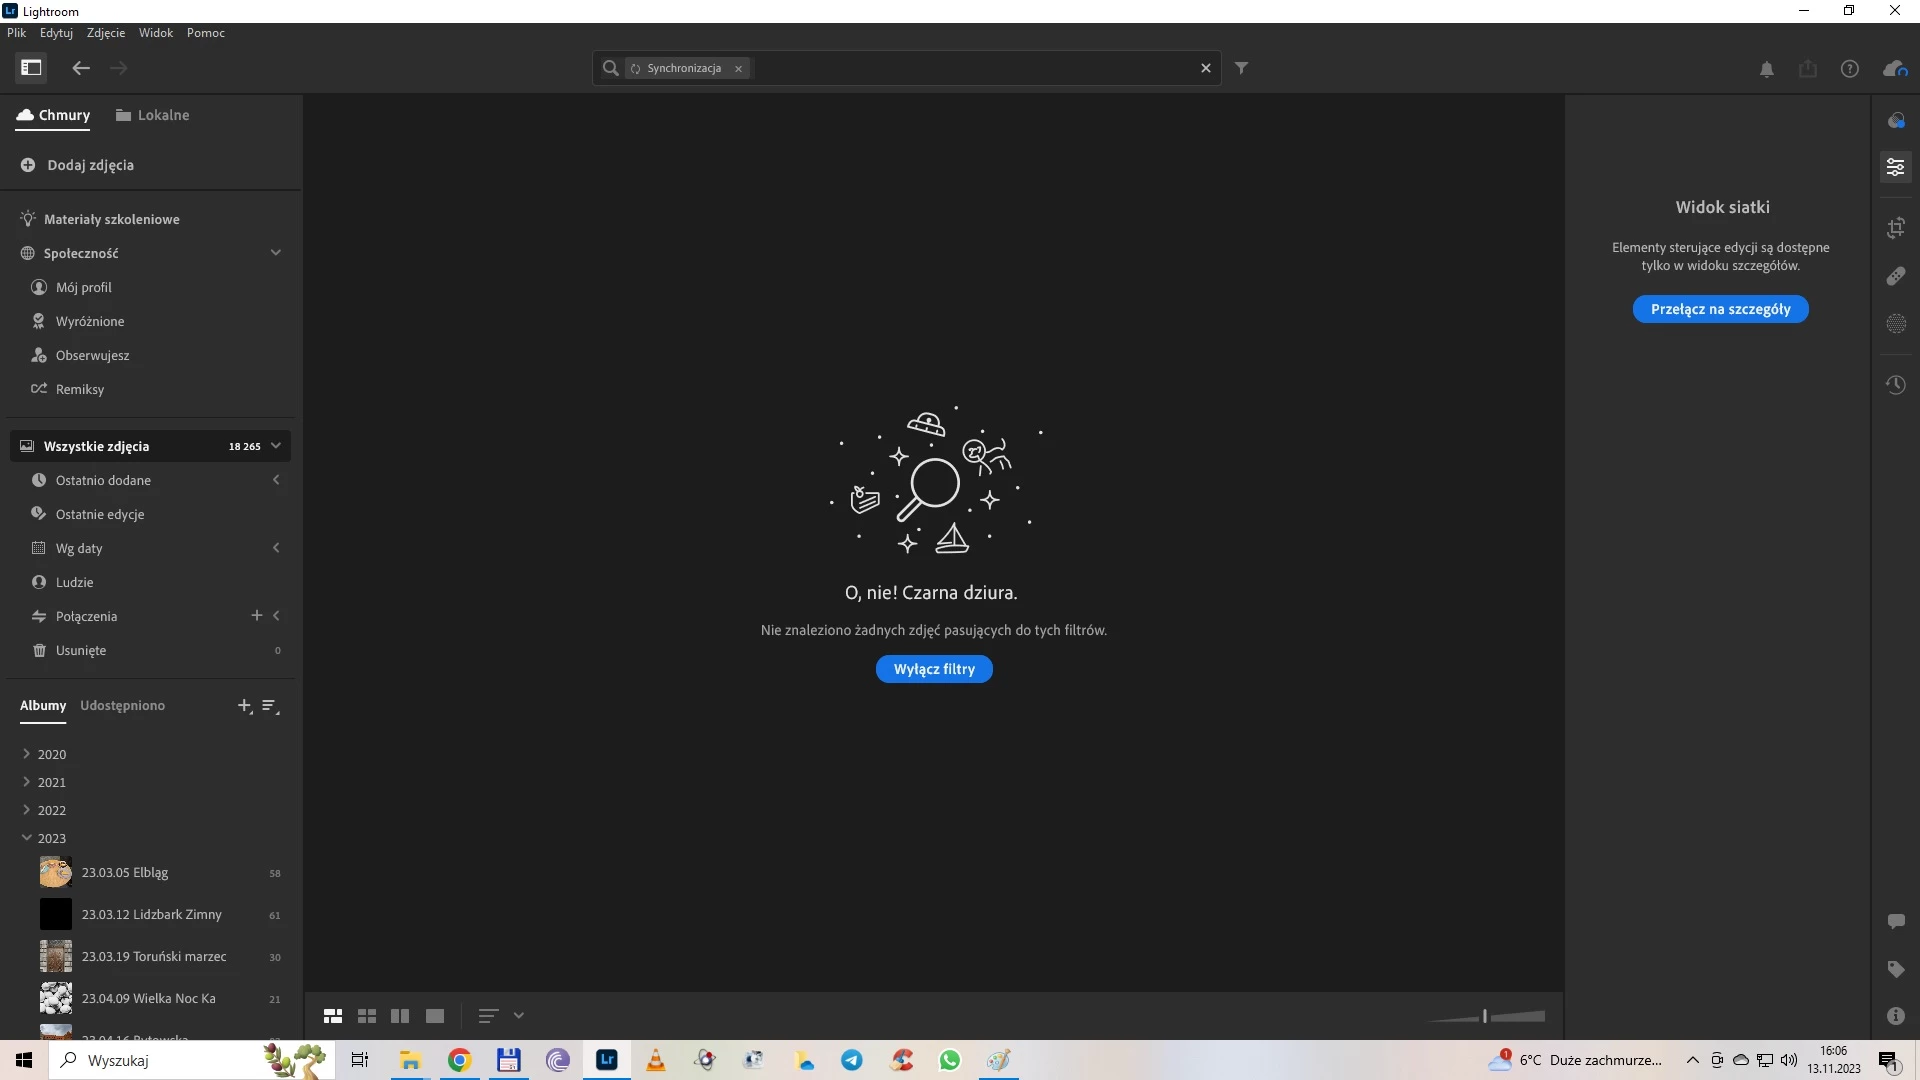Click the filter funnel icon
The height and width of the screenshot is (1080, 1920).
point(1241,68)
